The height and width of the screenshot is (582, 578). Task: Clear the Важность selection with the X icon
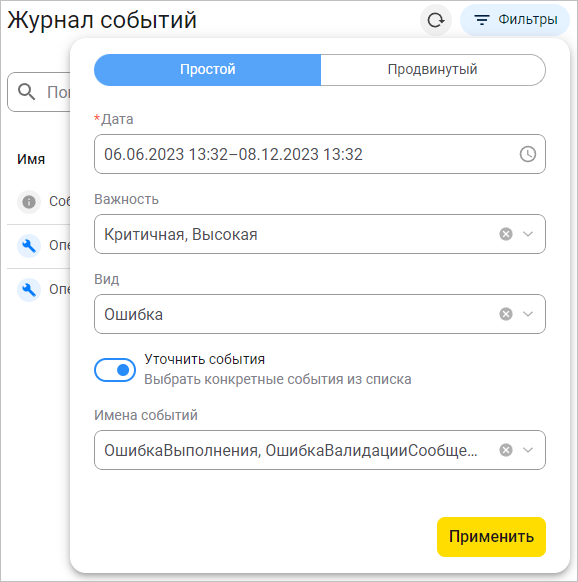coord(506,234)
